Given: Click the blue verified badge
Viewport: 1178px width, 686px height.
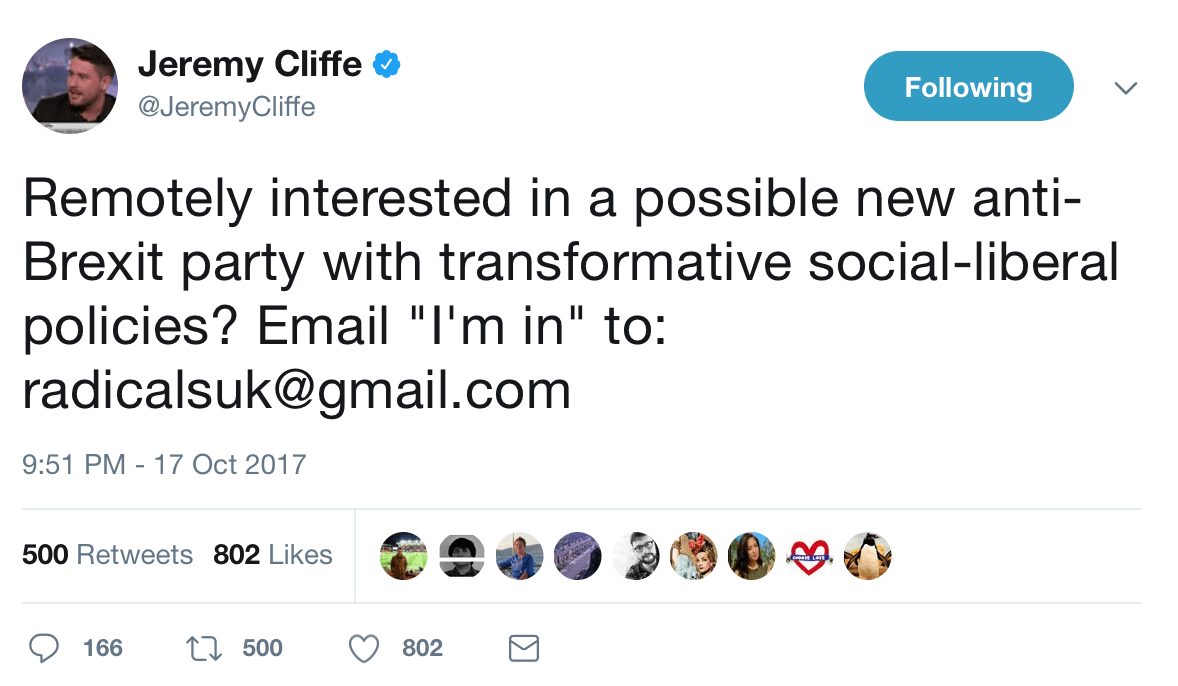Looking at the screenshot, I should pos(387,65).
